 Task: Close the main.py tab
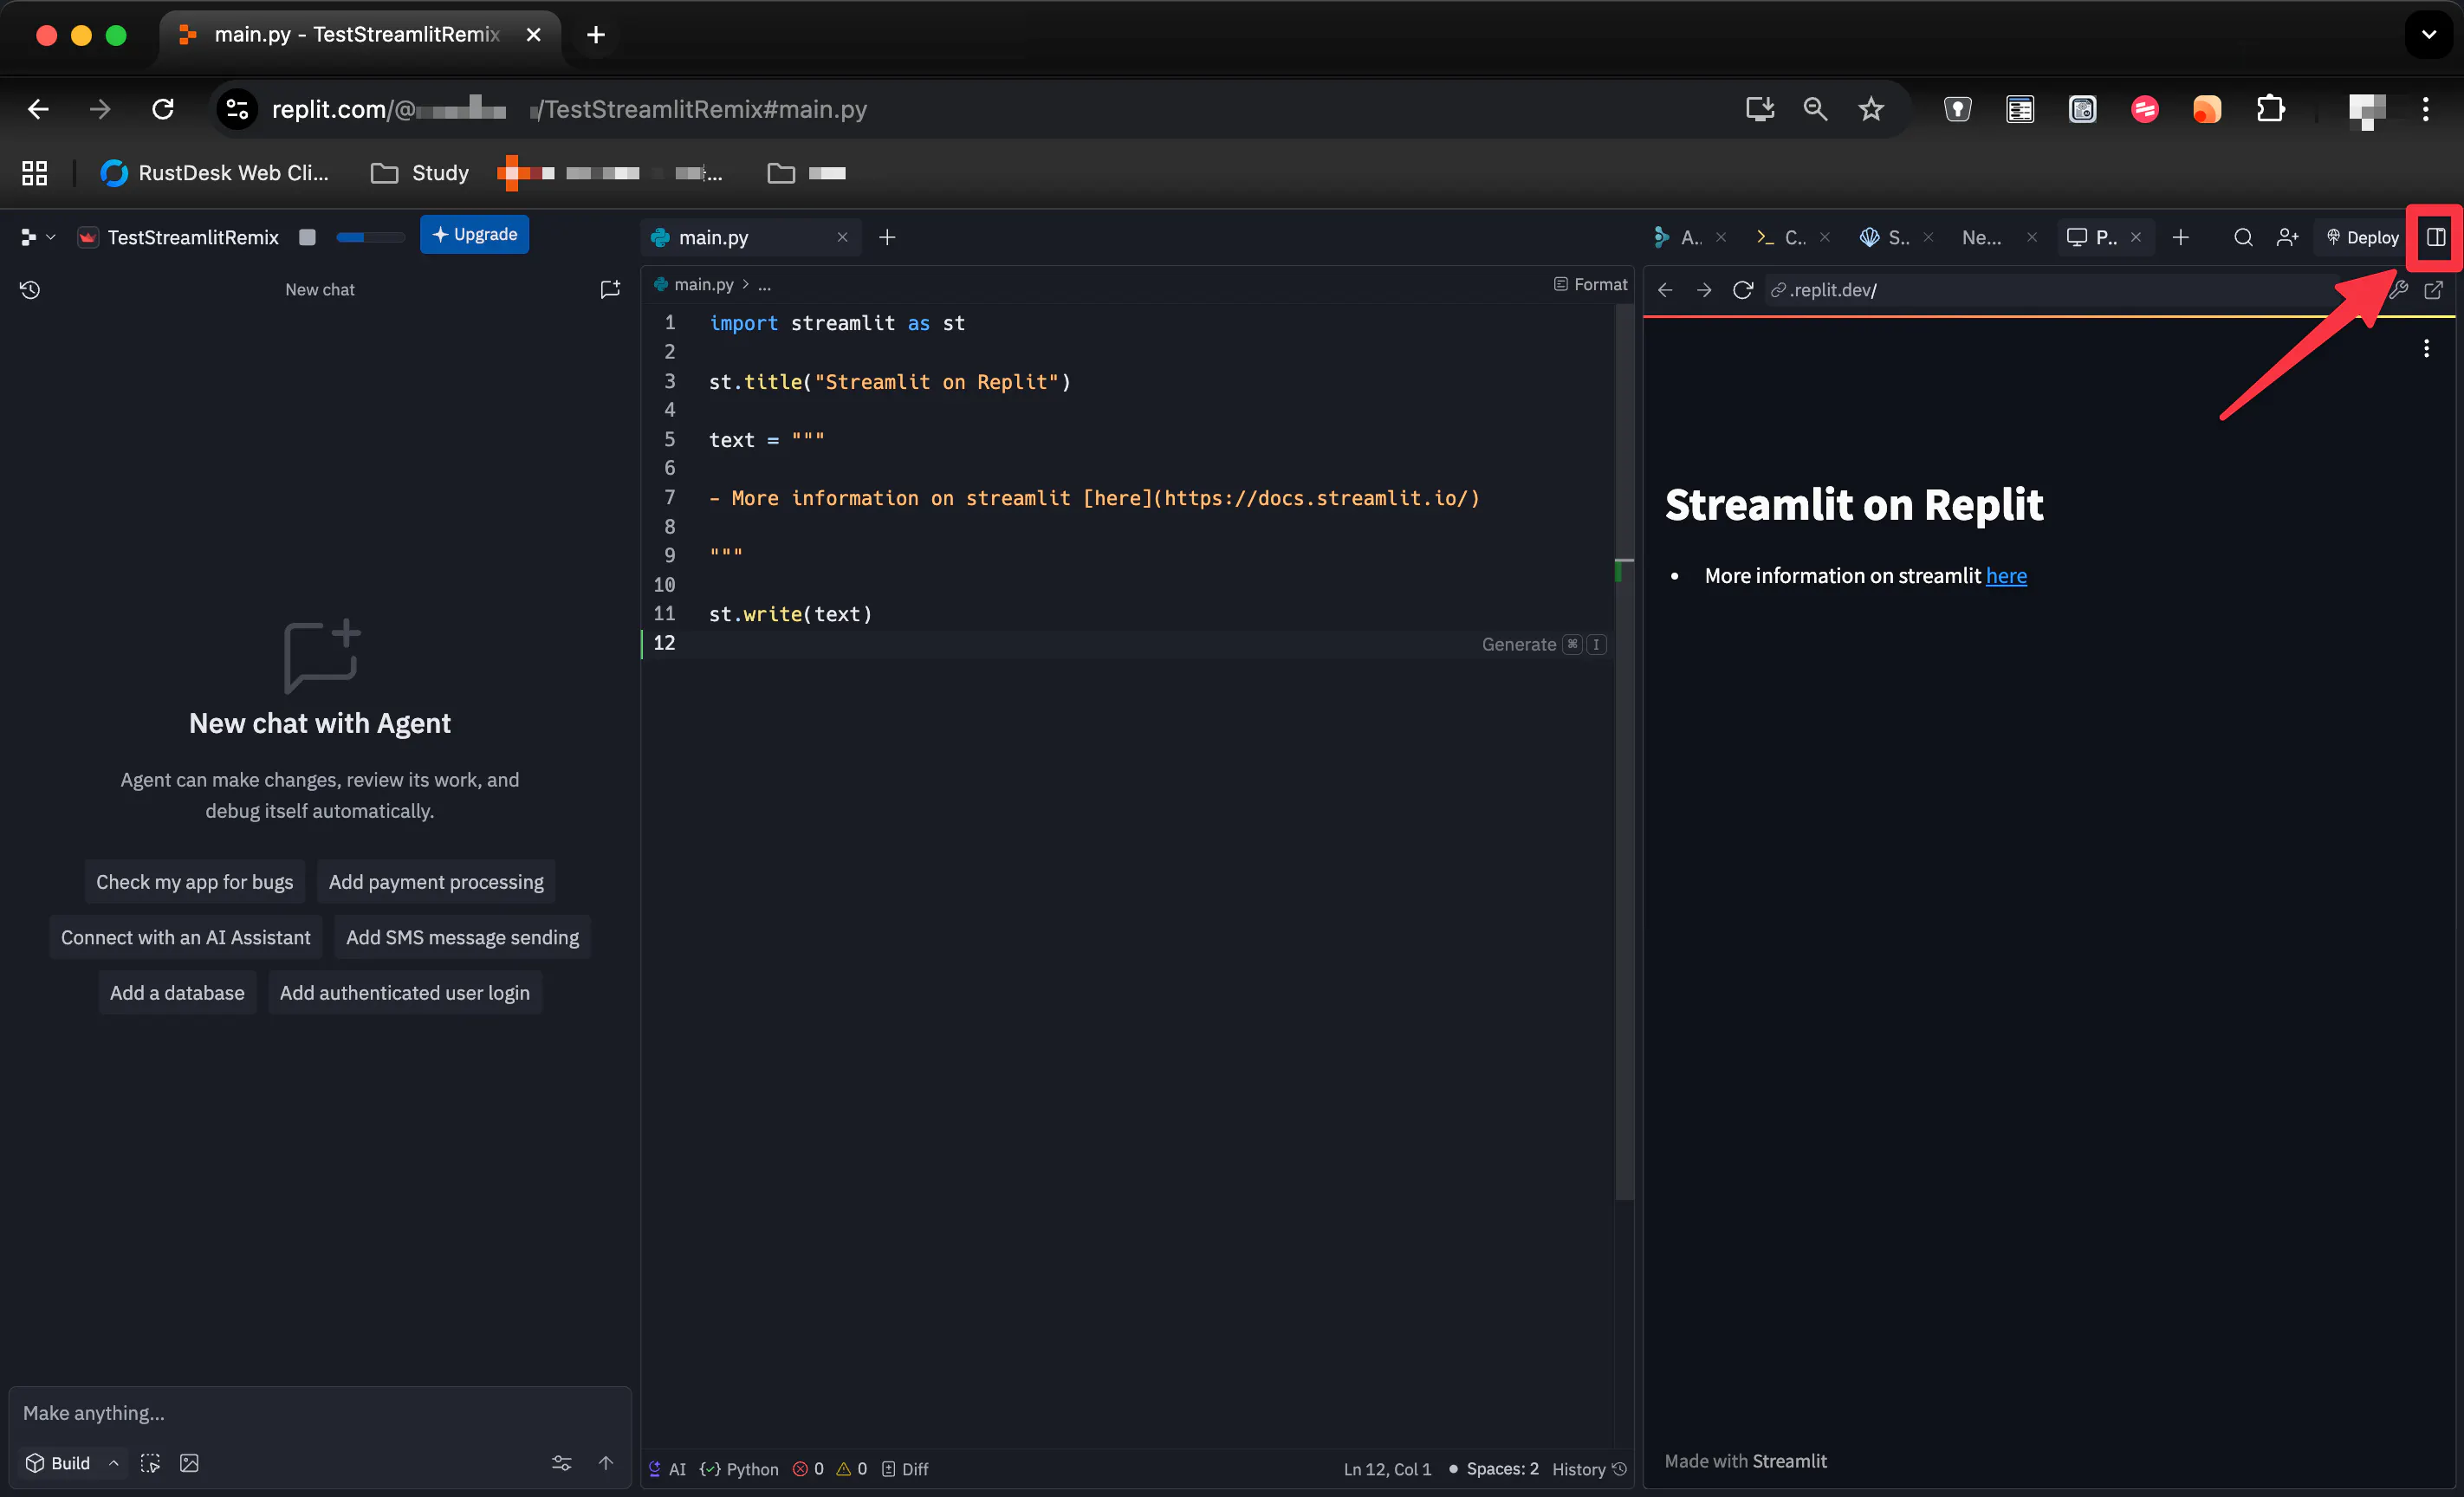[x=842, y=237]
